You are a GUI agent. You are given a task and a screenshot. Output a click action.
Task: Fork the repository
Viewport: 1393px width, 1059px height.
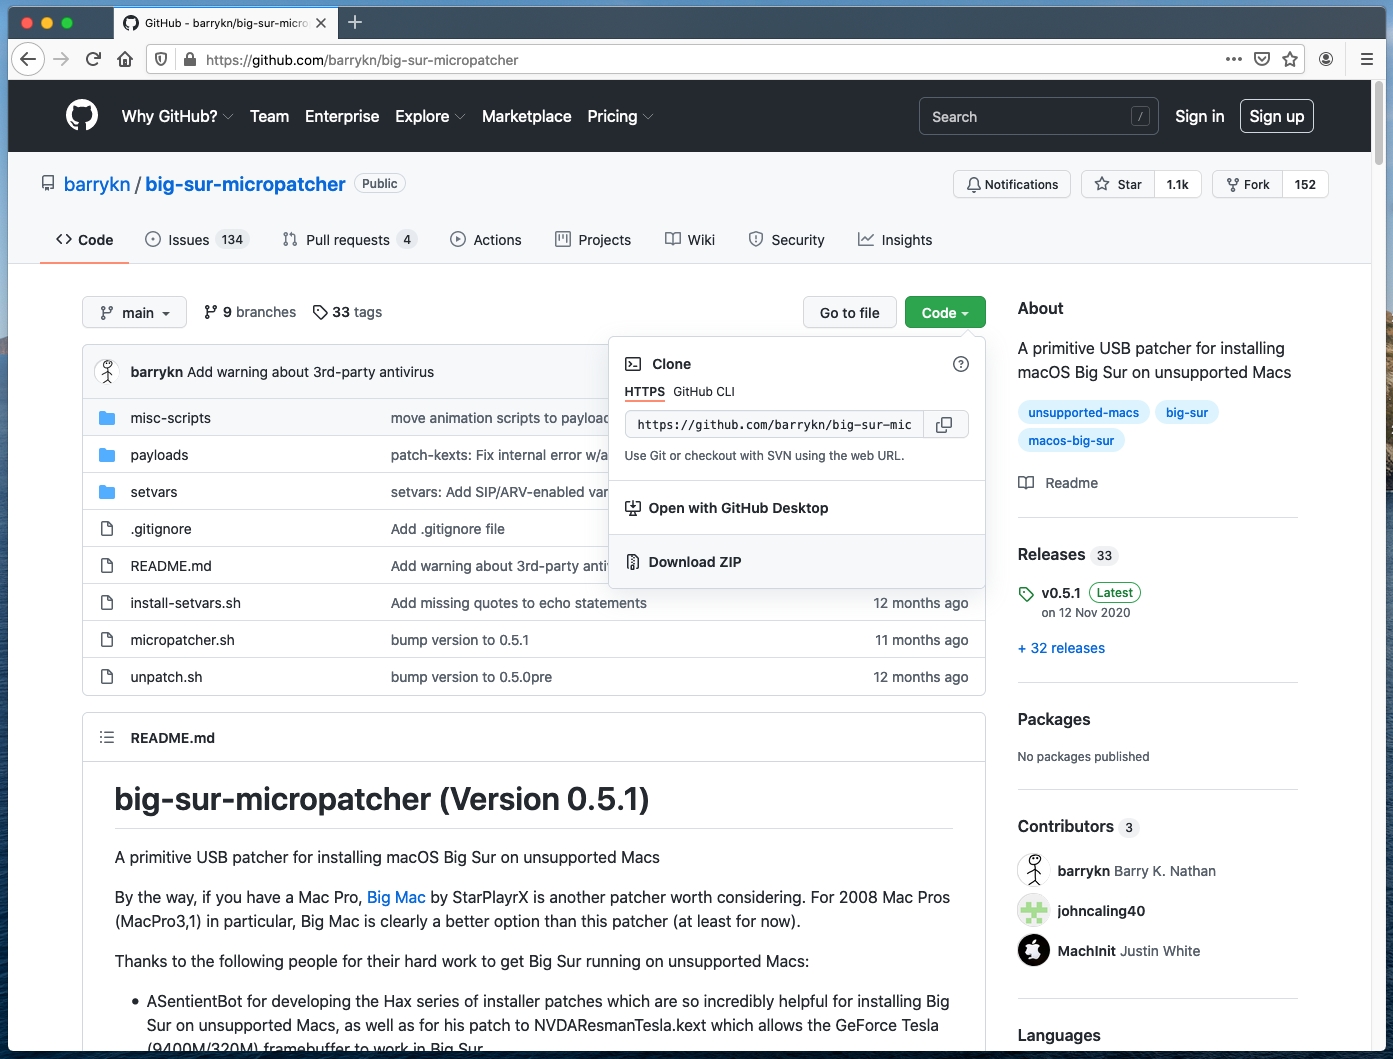point(1248,185)
